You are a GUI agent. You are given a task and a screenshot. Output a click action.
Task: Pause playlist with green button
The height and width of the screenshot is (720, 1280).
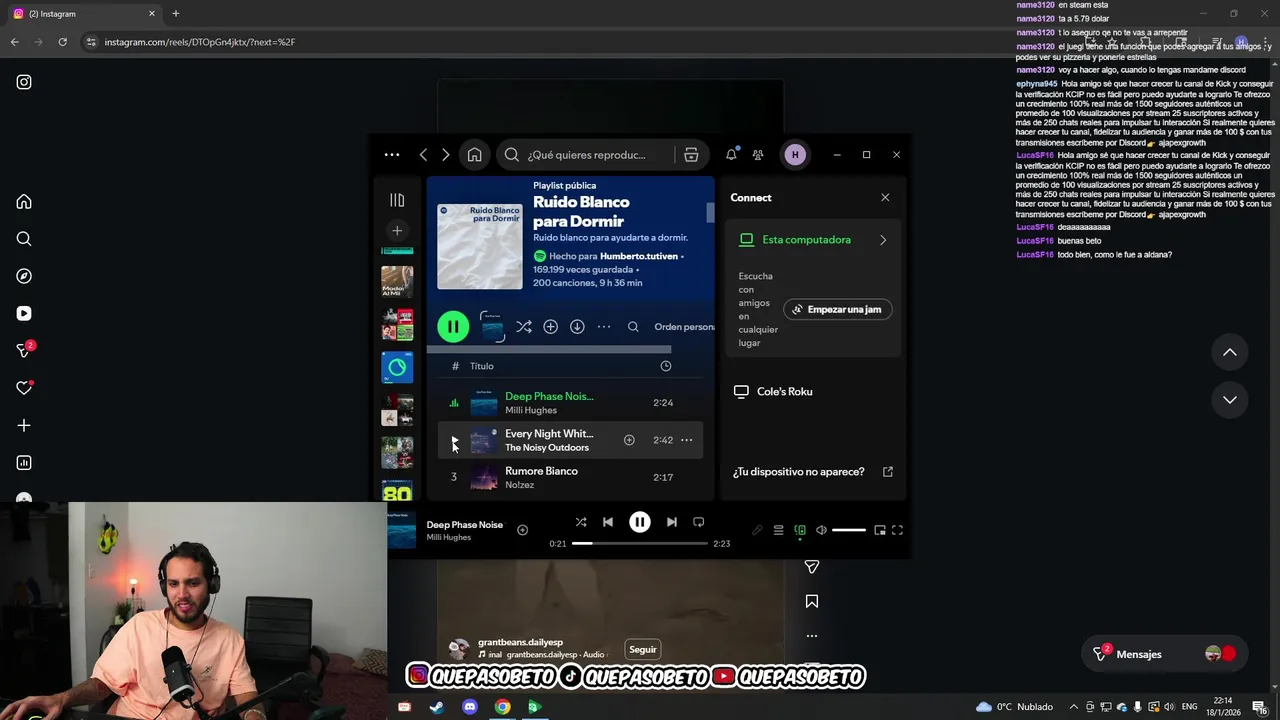pyautogui.click(x=453, y=326)
